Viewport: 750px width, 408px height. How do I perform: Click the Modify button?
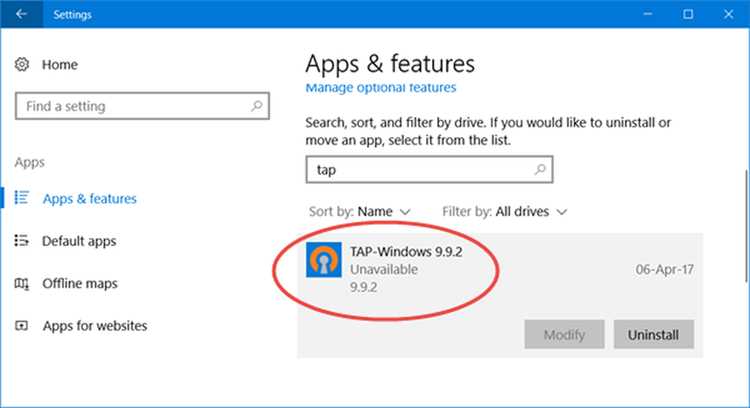click(564, 334)
